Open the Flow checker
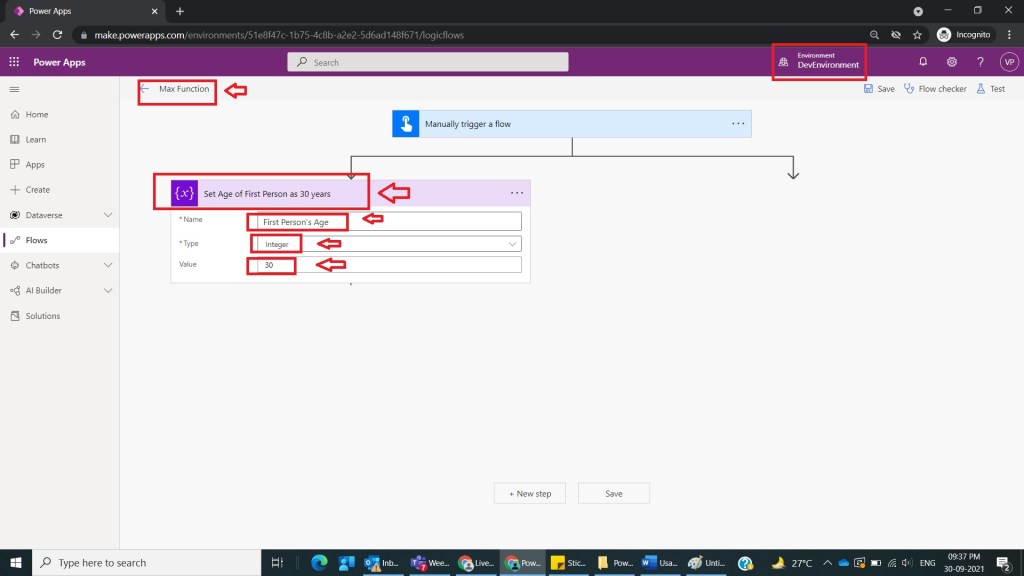 pos(935,89)
